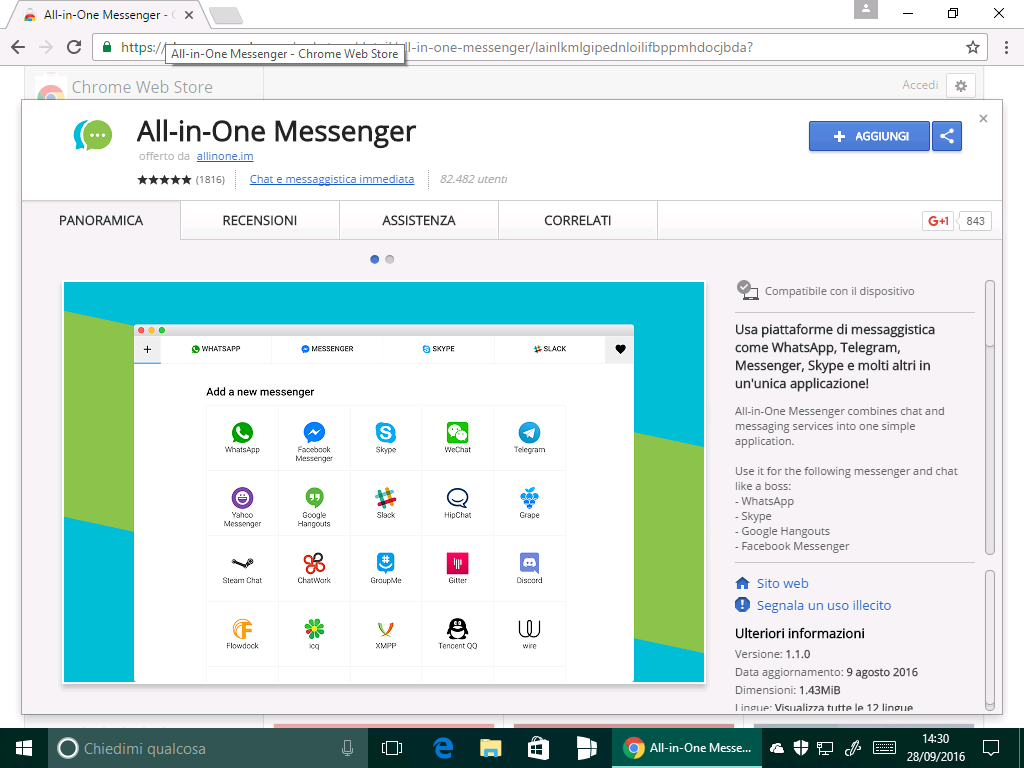Click the Yahoo Messenger icon
1024x768 pixels.
[x=242, y=498]
